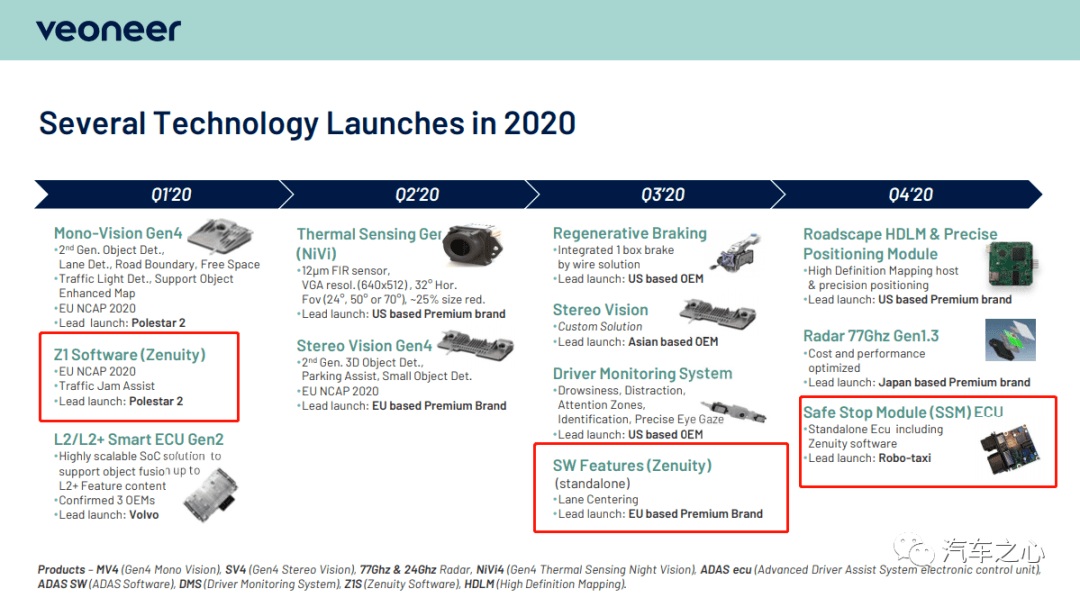This screenshot has height=598, width=1080.
Task: Click the Radar 77Ghz Gen1.3 image
Action: pos(1010,340)
